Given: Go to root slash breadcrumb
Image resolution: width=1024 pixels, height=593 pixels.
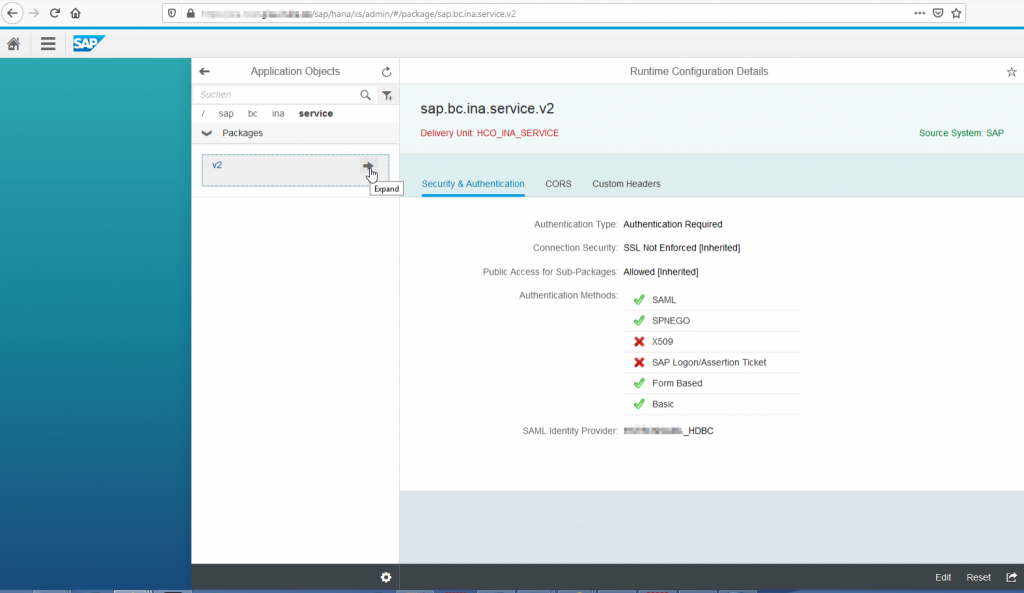Looking at the screenshot, I should pos(203,114).
